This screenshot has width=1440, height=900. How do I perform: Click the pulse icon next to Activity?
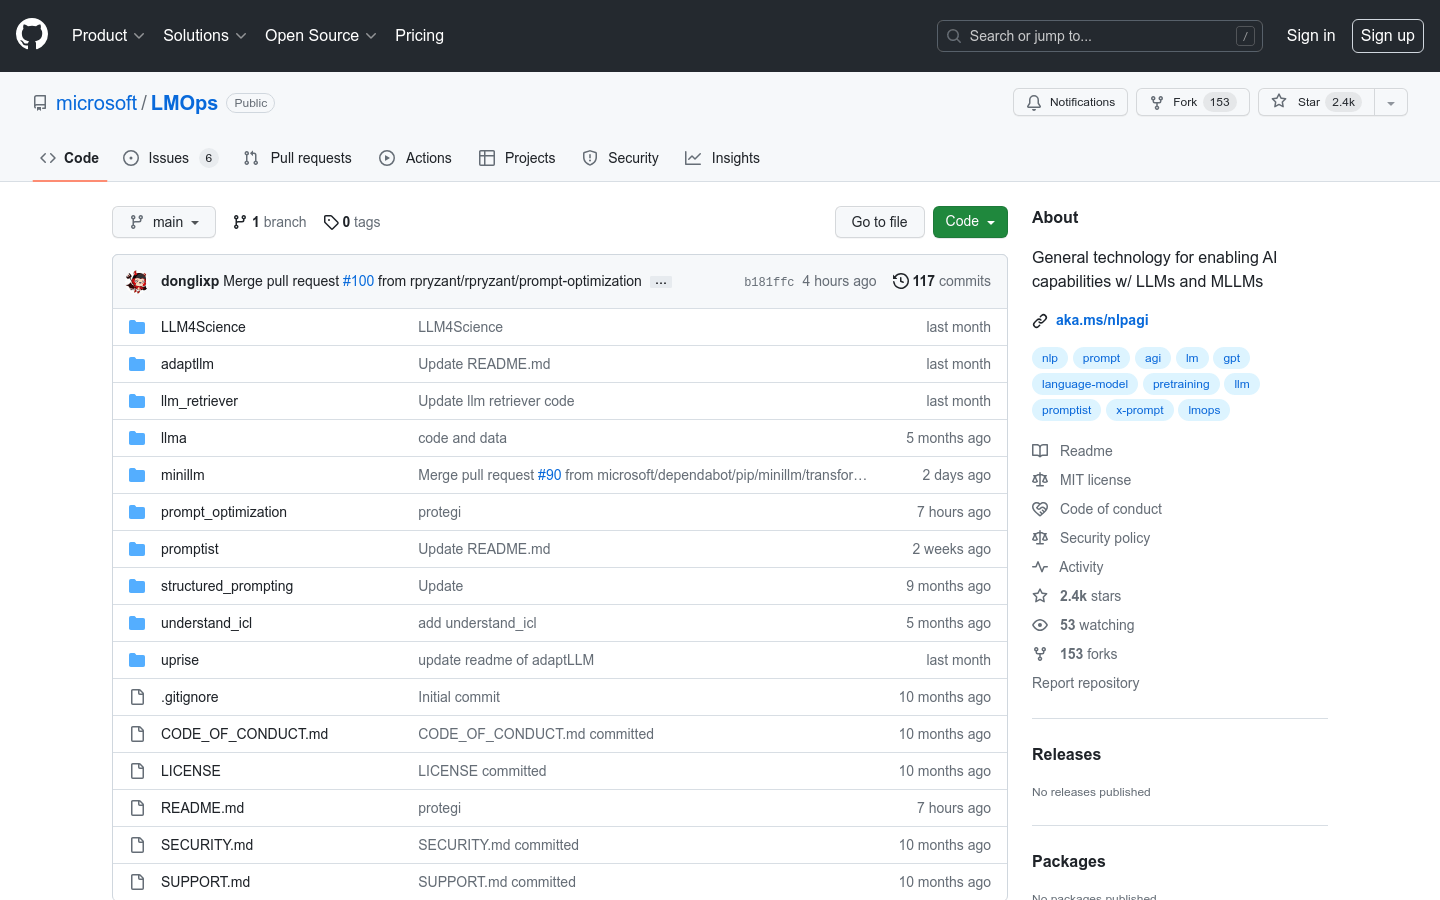coord(1040,567)
